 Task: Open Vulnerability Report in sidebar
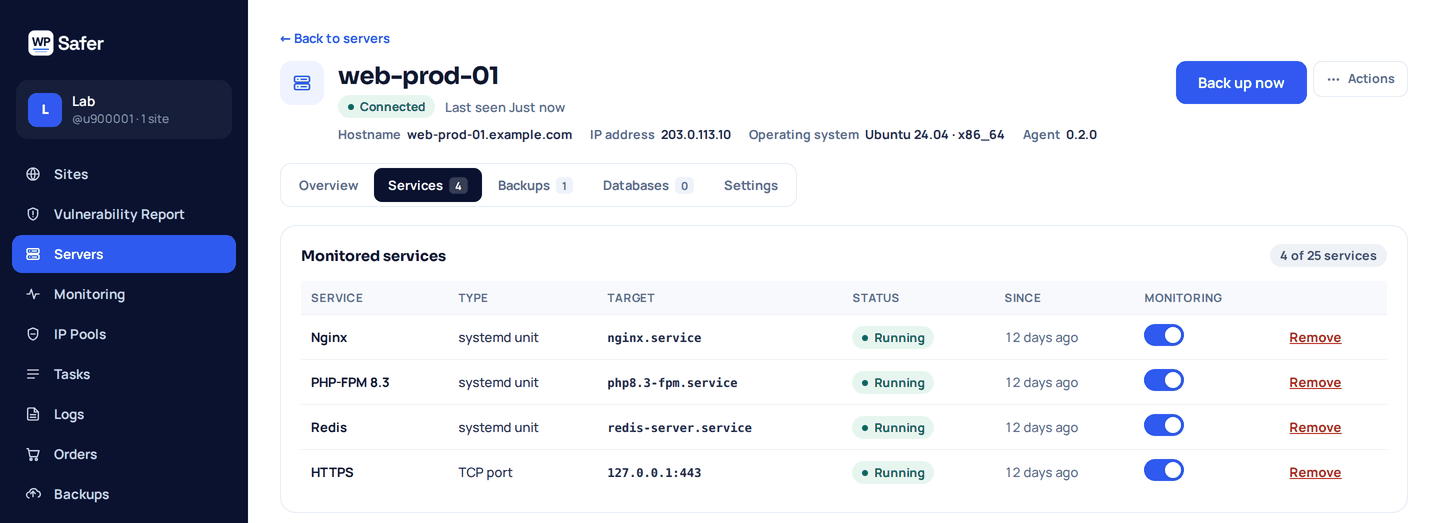click(x=124, y=214)
